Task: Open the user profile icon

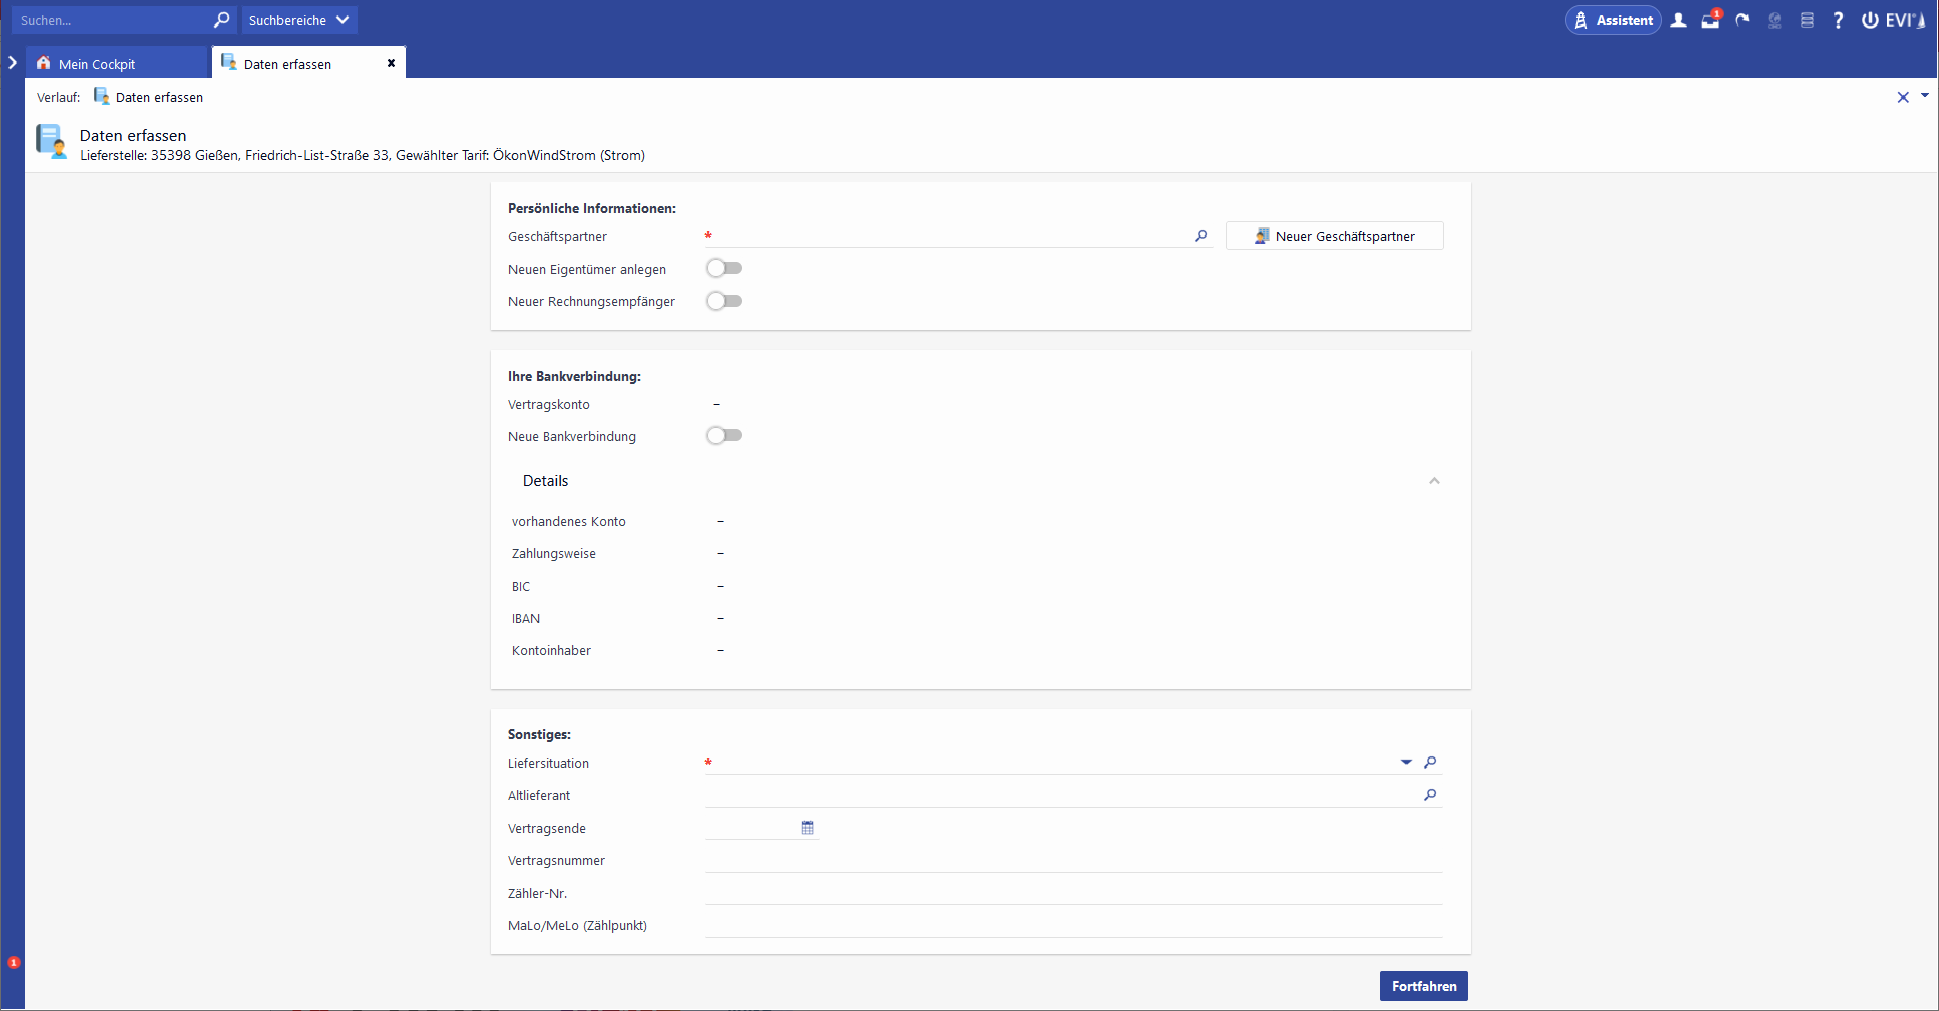Action: (x=1679, y=20)
